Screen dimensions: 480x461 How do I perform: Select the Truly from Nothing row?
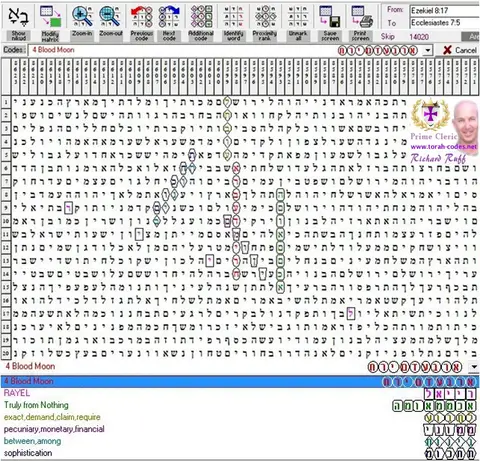click(x=240, y=405)
